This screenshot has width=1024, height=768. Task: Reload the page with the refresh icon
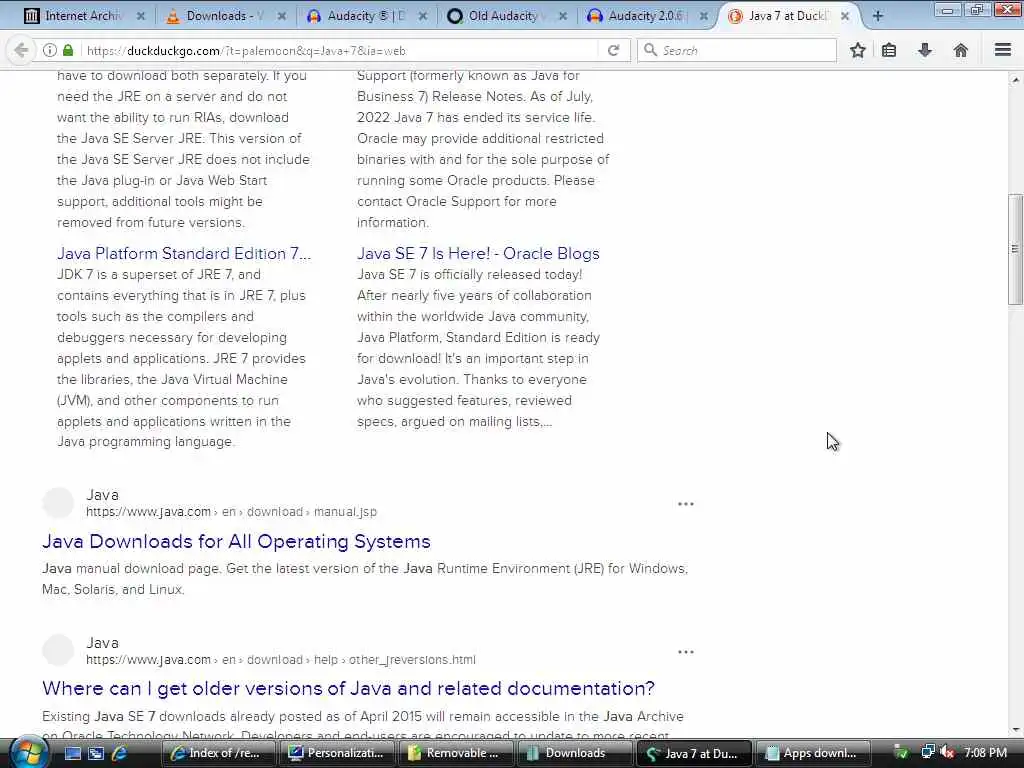pyautogui.click(x=613, y=50)
